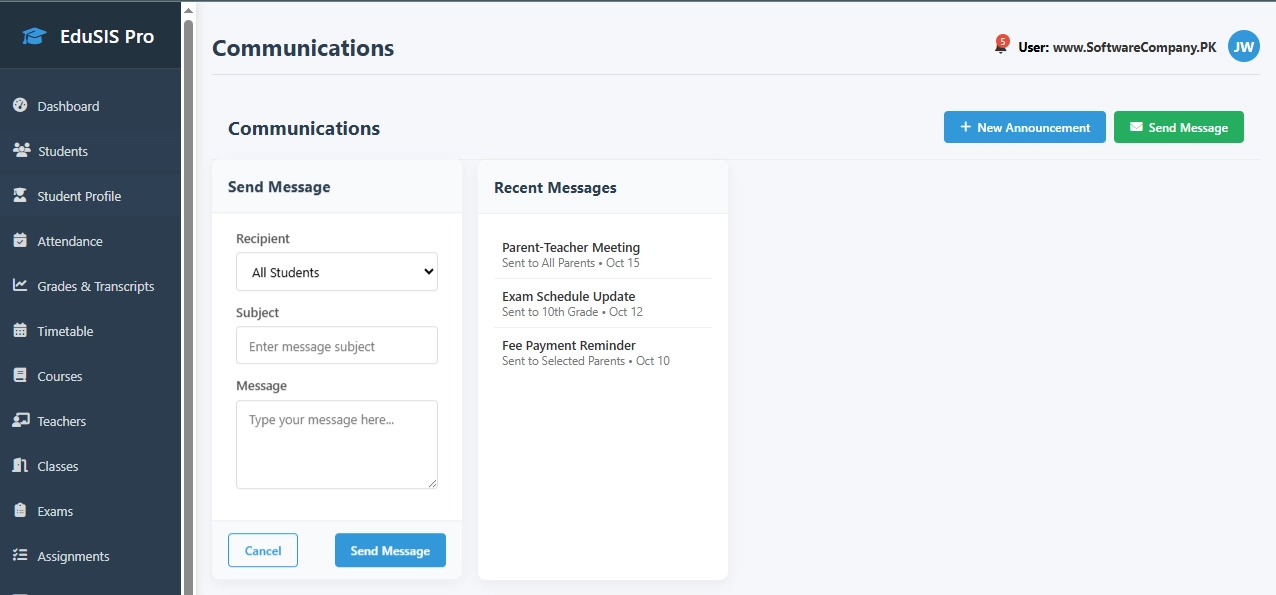
Task: Open Assignments from sidebar
Action: coord(73,556)
